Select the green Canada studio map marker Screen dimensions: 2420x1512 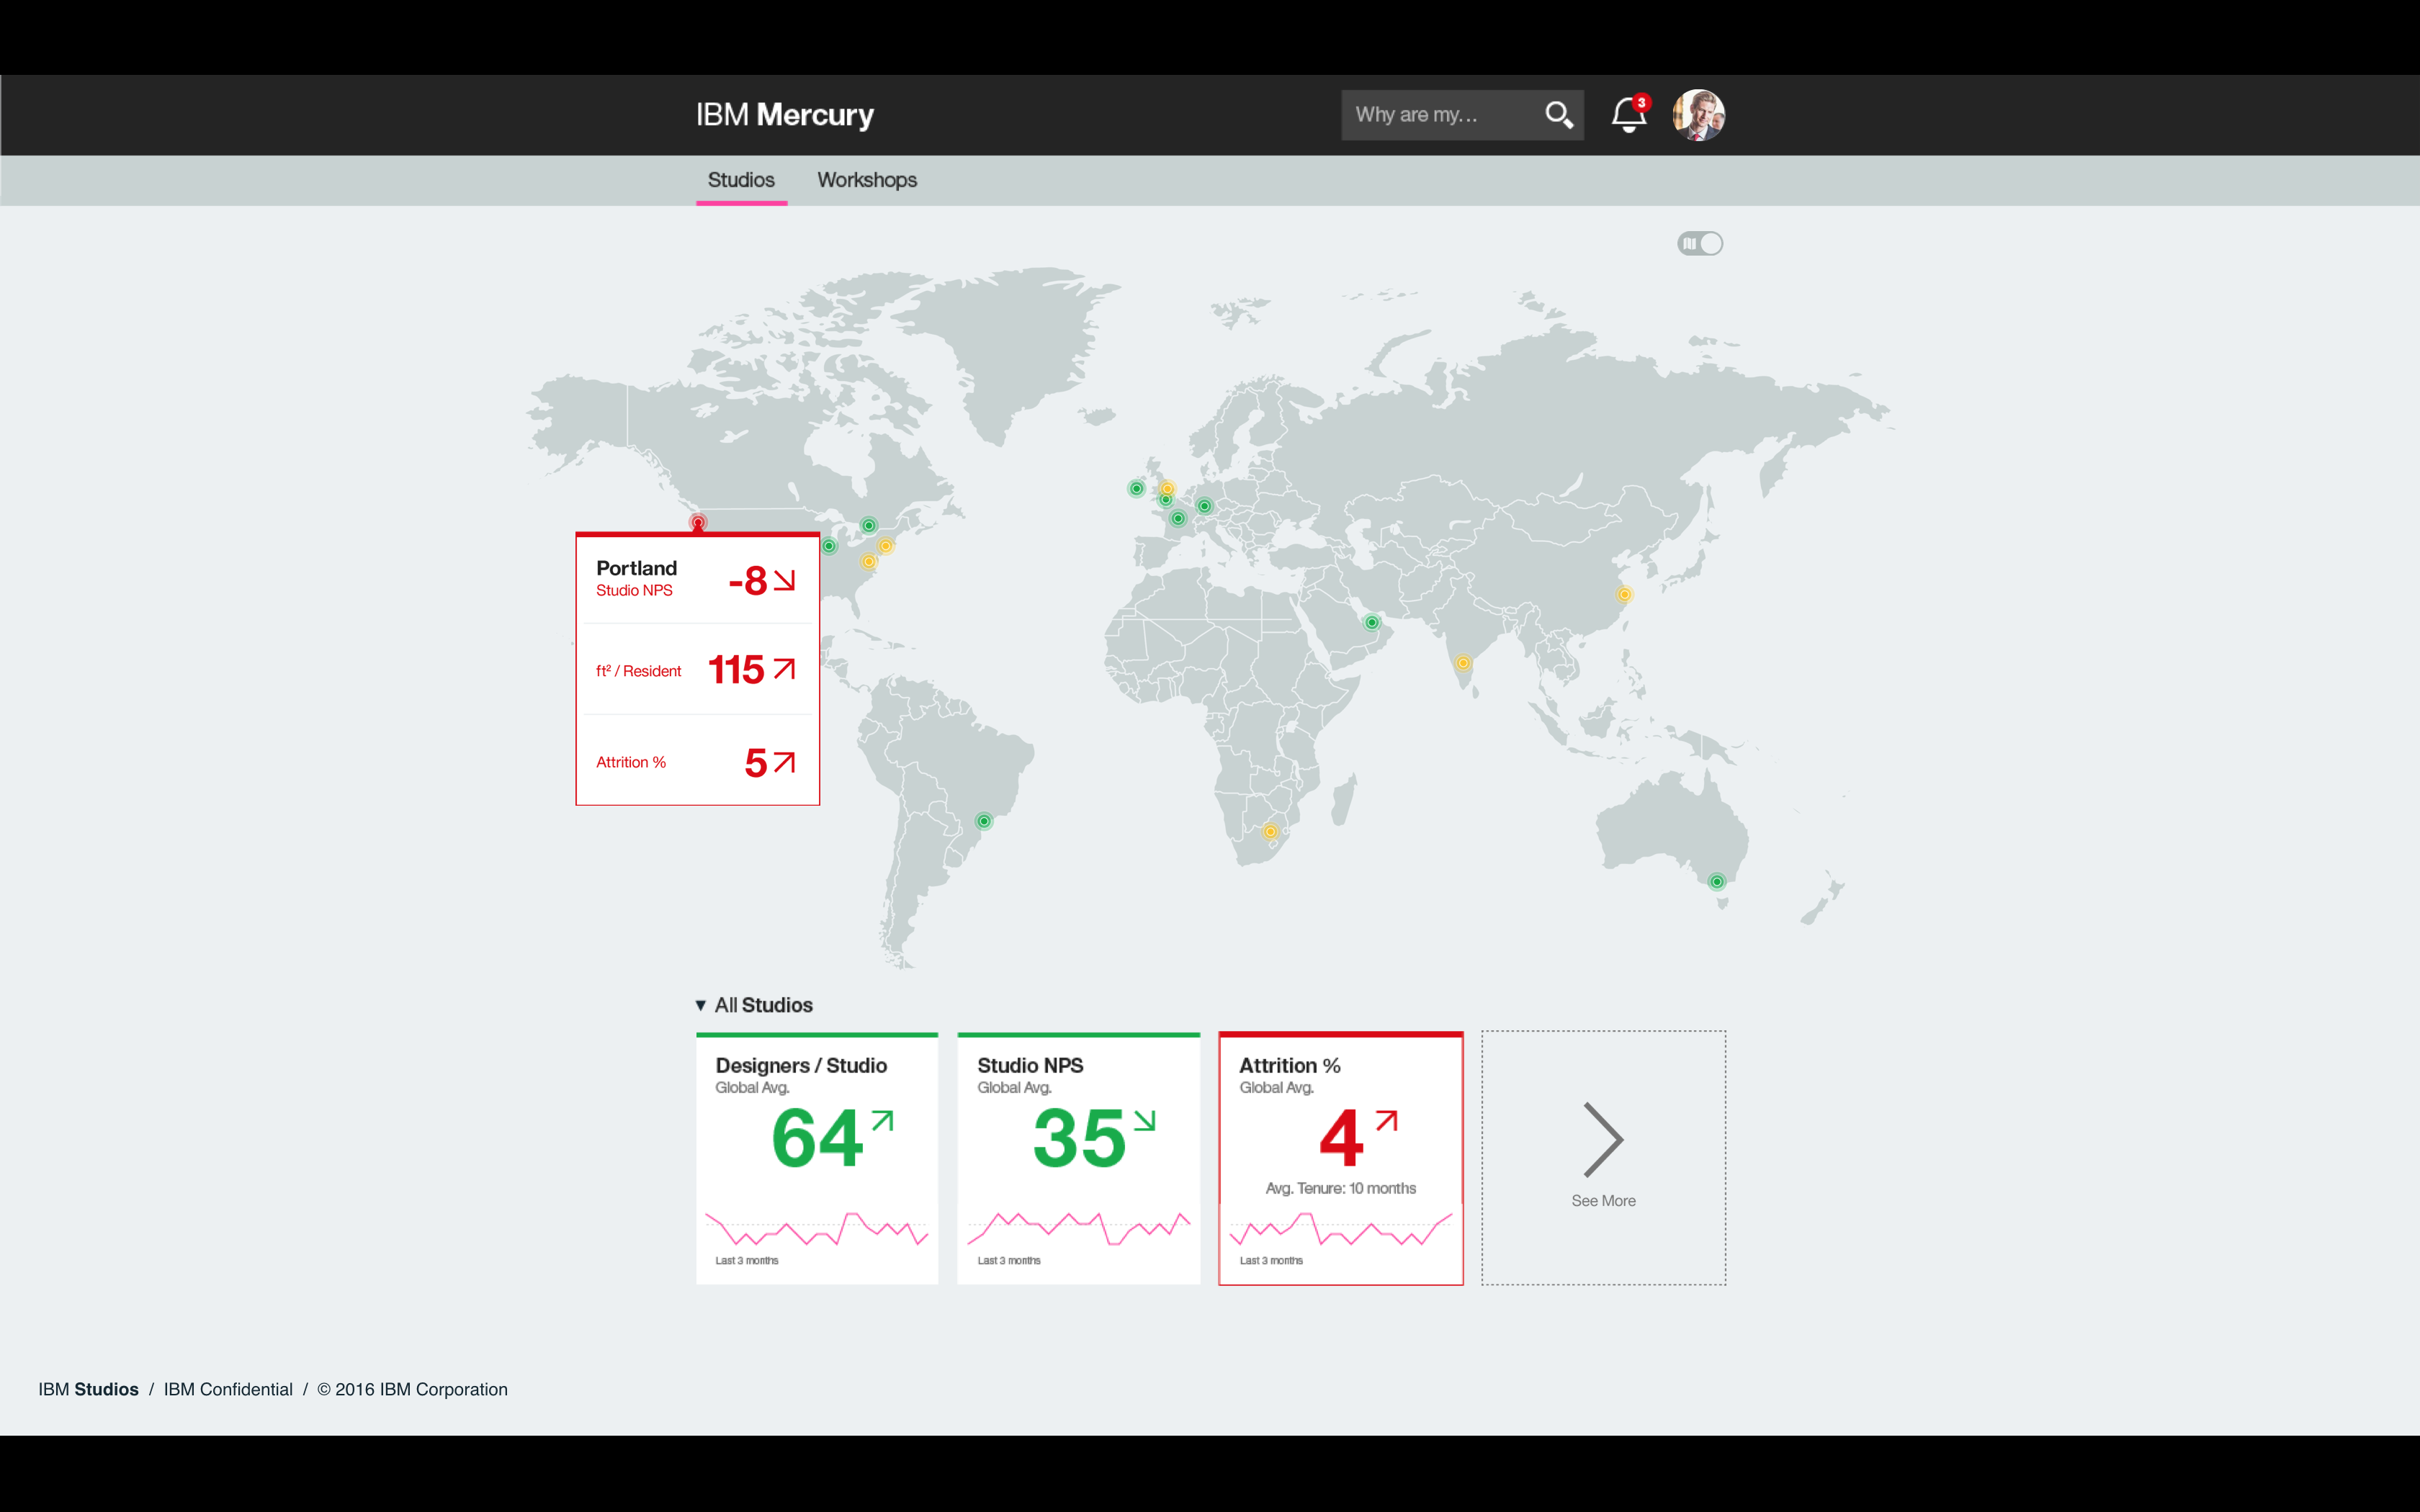(x=869, y=525)
